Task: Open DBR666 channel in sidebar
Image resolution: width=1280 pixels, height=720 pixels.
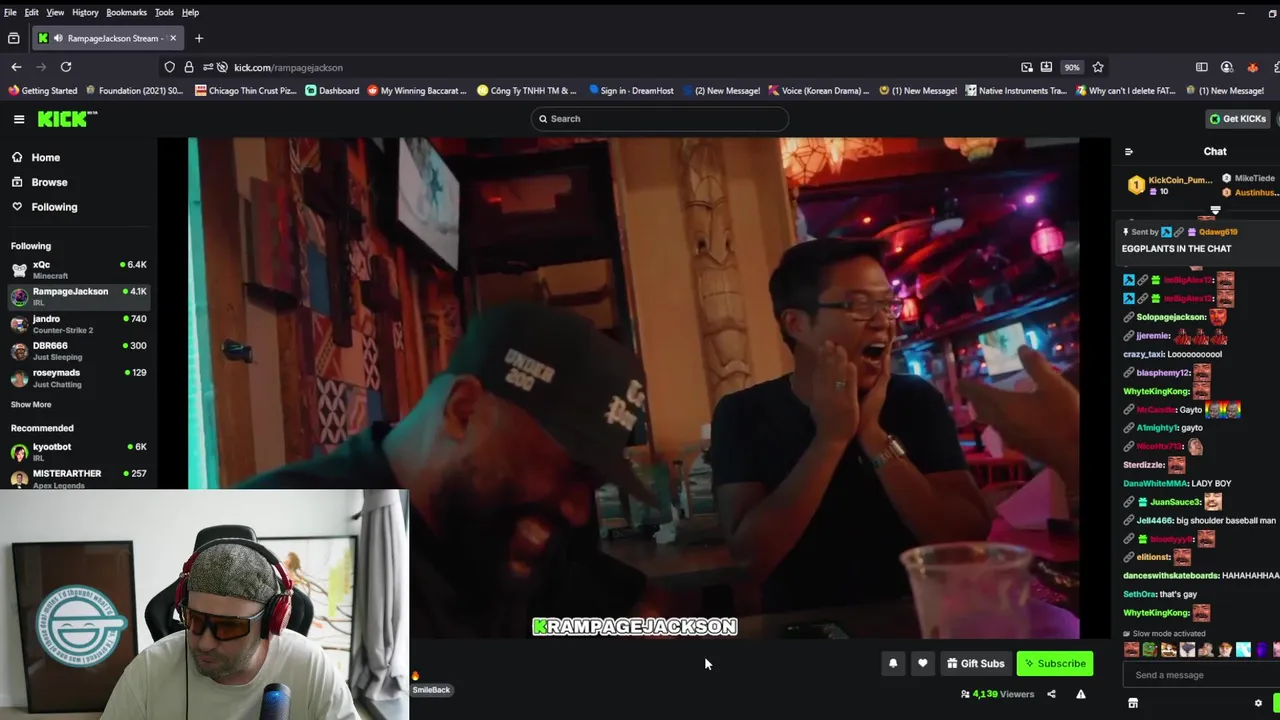Action: pyautogui.click(x=78, y=350)
